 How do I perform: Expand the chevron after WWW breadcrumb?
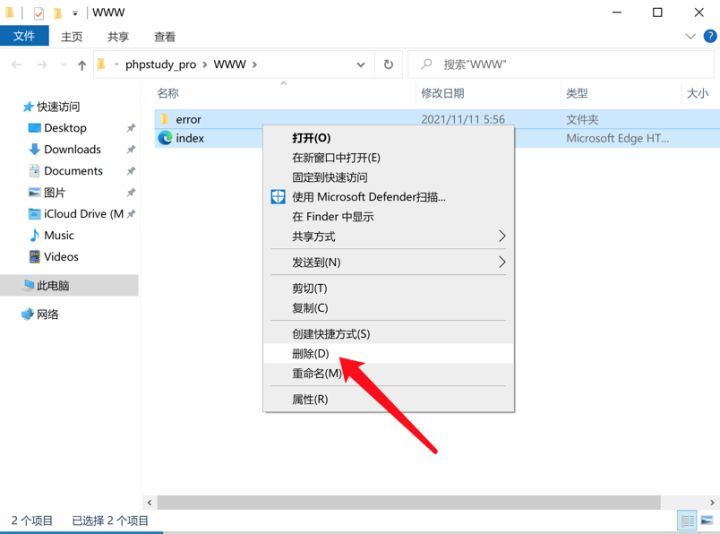(254, 65)
